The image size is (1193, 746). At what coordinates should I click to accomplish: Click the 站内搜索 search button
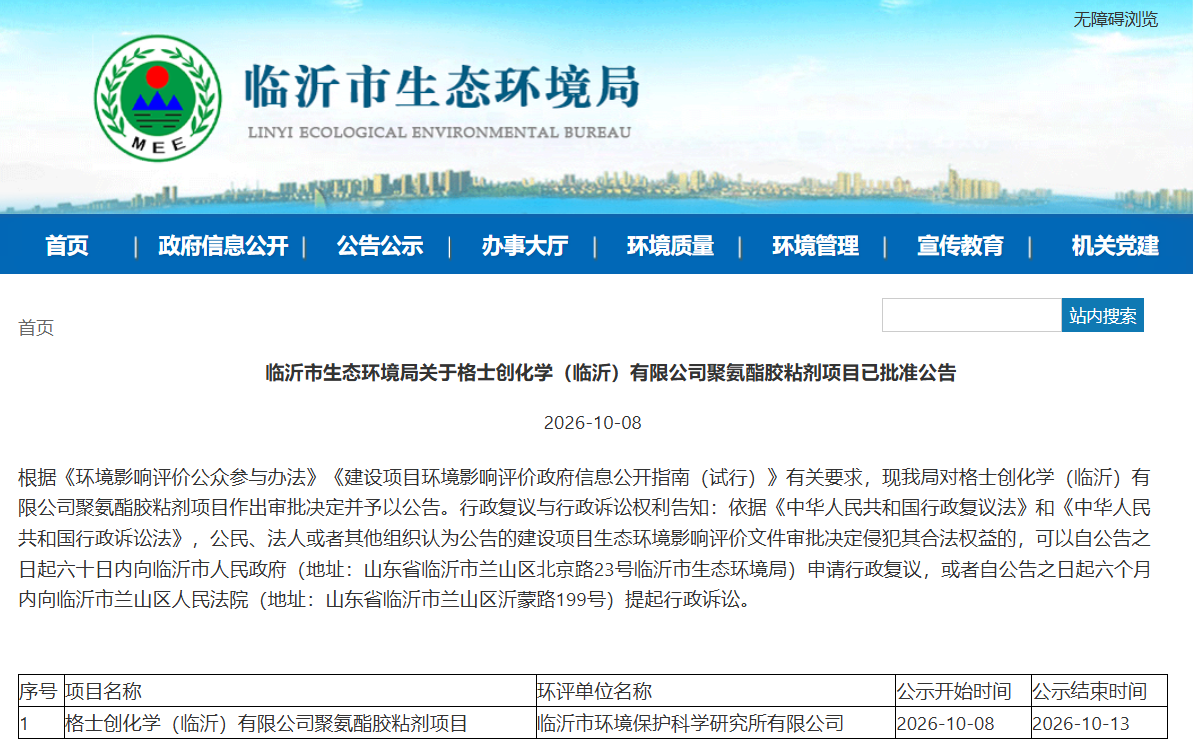click(1102, 315)
